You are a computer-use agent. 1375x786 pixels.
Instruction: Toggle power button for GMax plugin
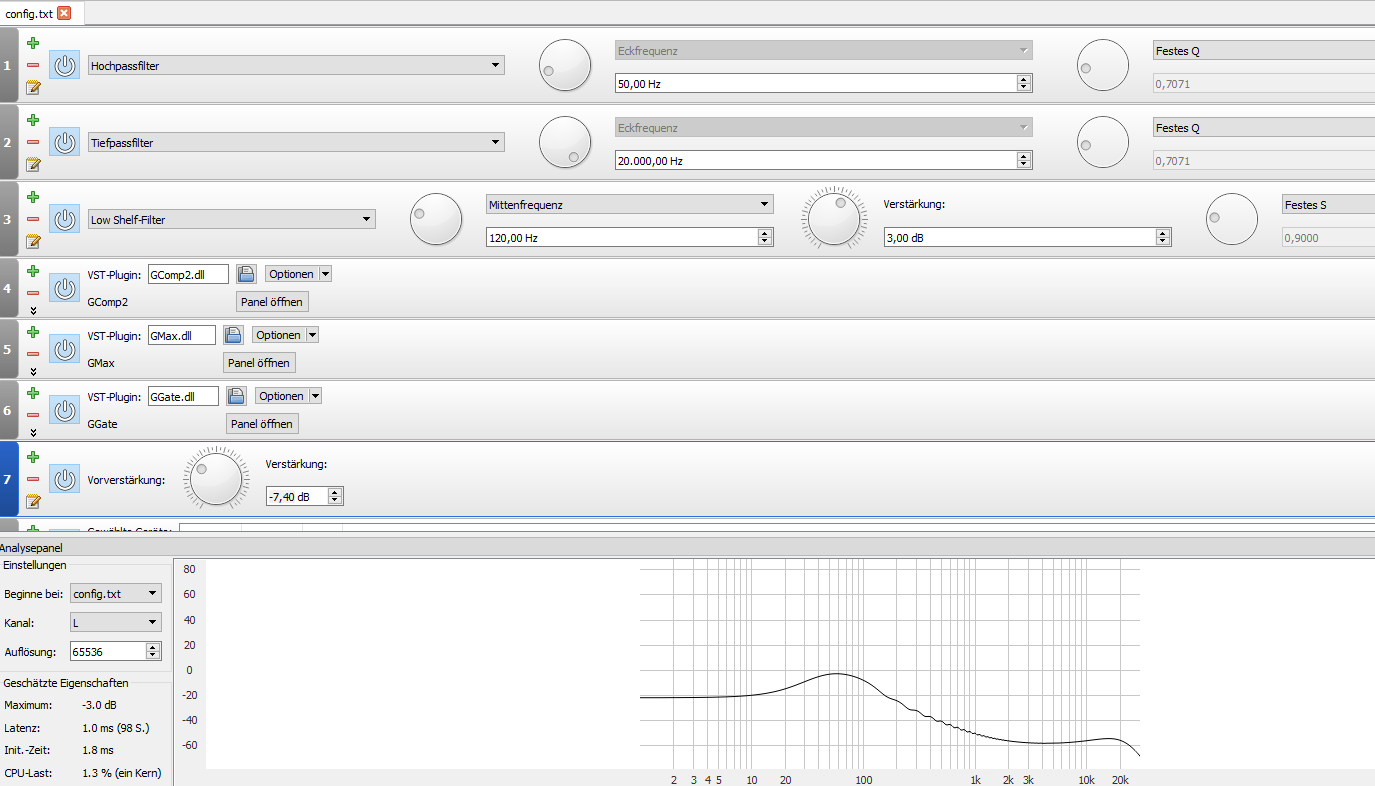click(65, 350)
